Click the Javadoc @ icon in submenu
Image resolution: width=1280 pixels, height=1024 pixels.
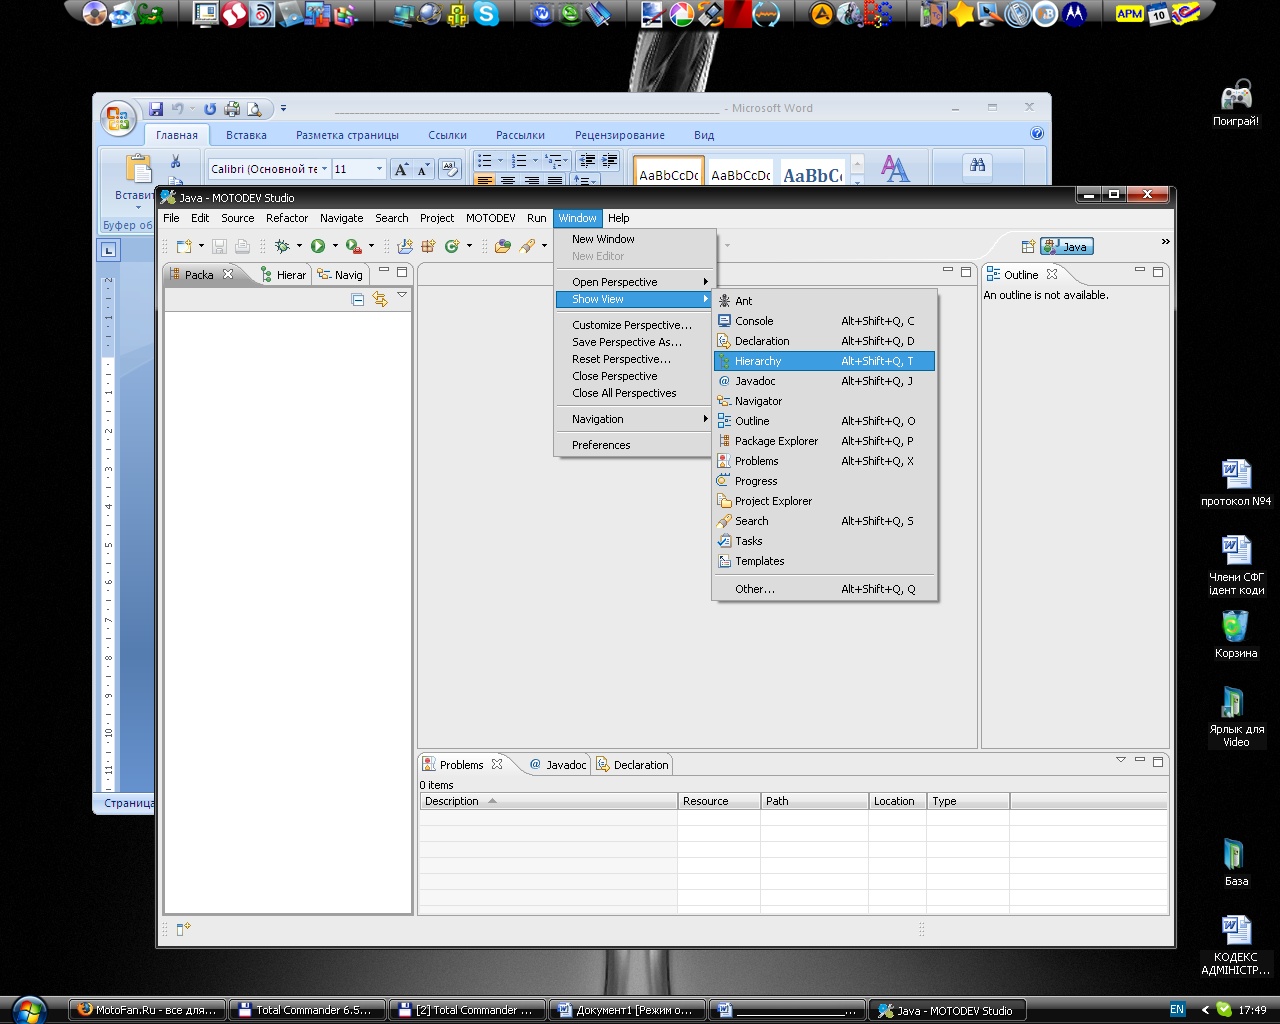coord(724,381)
